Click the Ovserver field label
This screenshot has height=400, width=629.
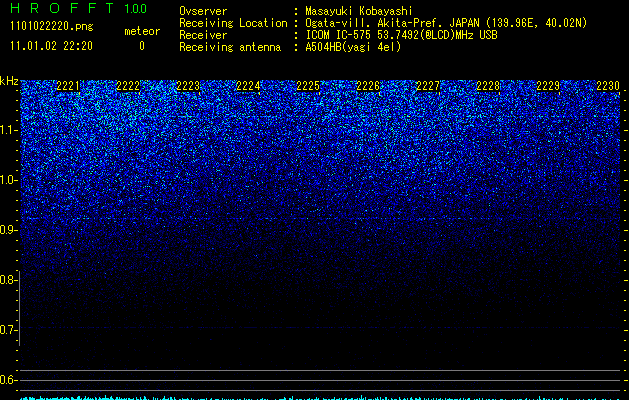pyautogui.click(x=203, y=11)
